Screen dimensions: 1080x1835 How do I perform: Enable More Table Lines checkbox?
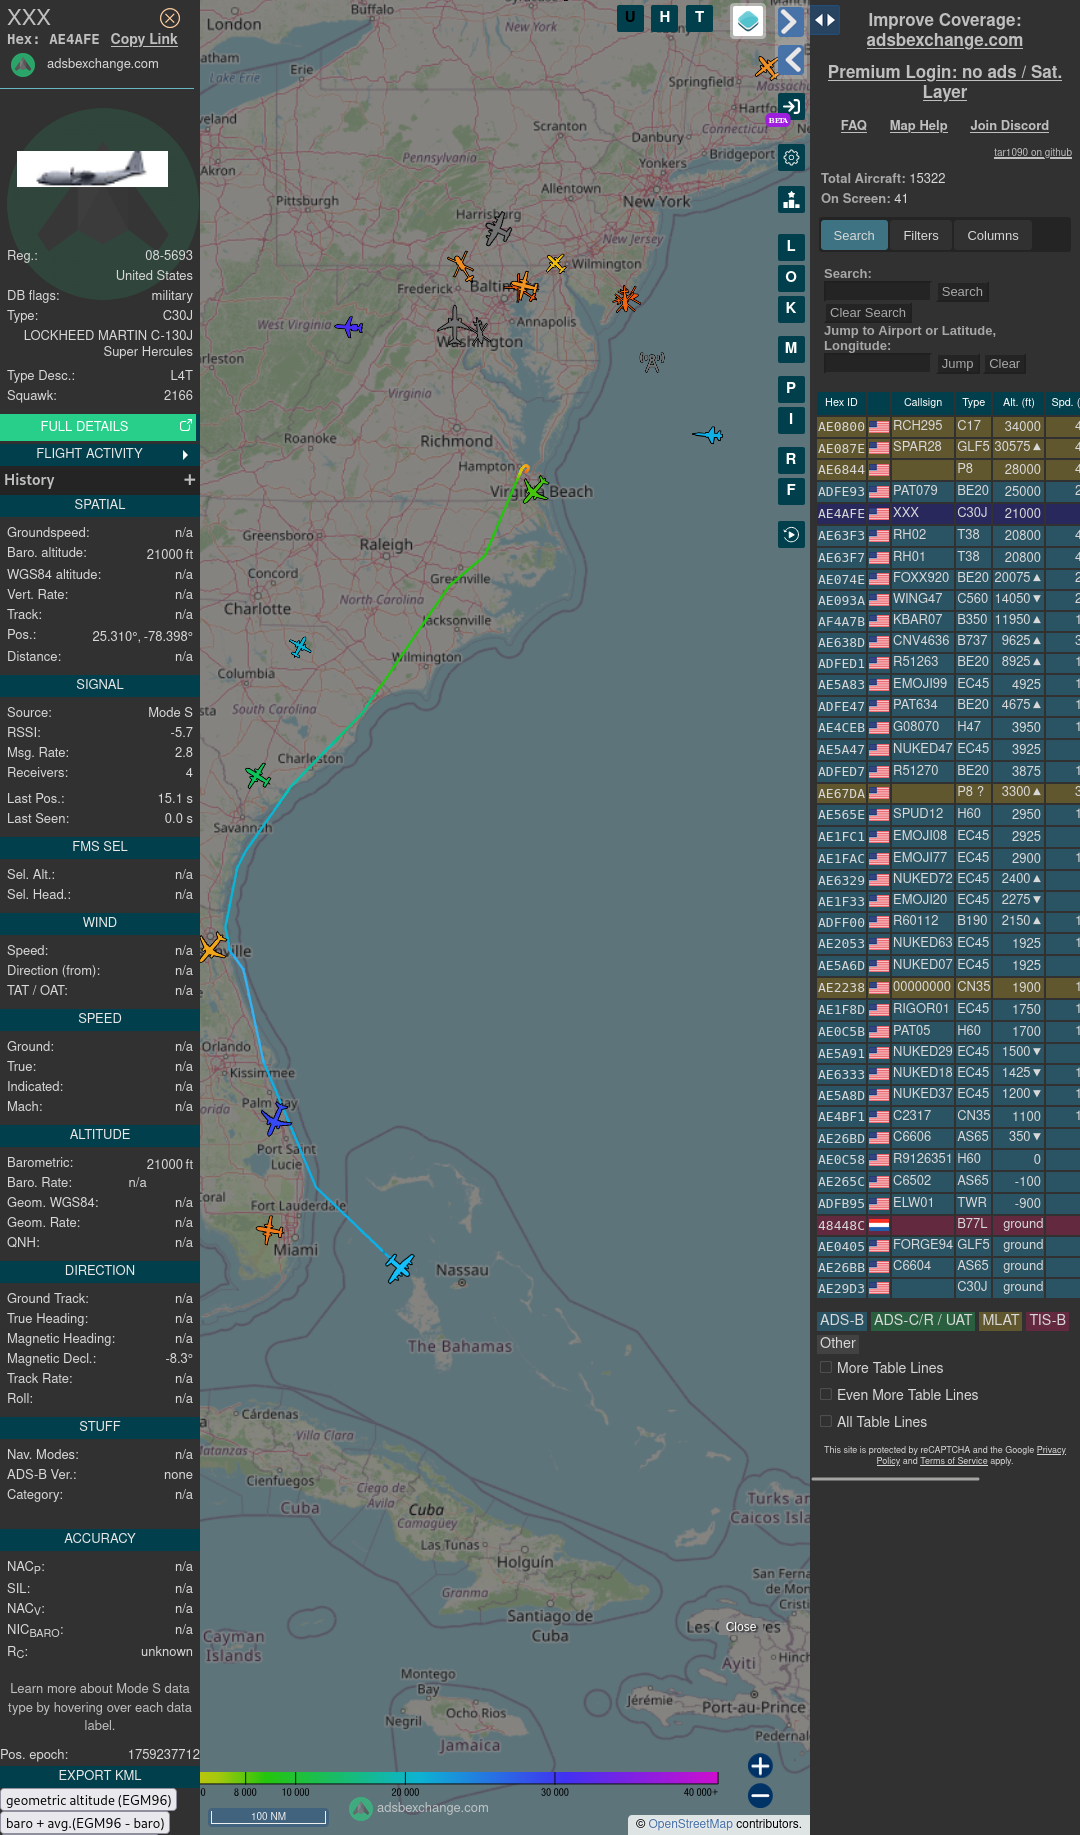(826, 1367)
